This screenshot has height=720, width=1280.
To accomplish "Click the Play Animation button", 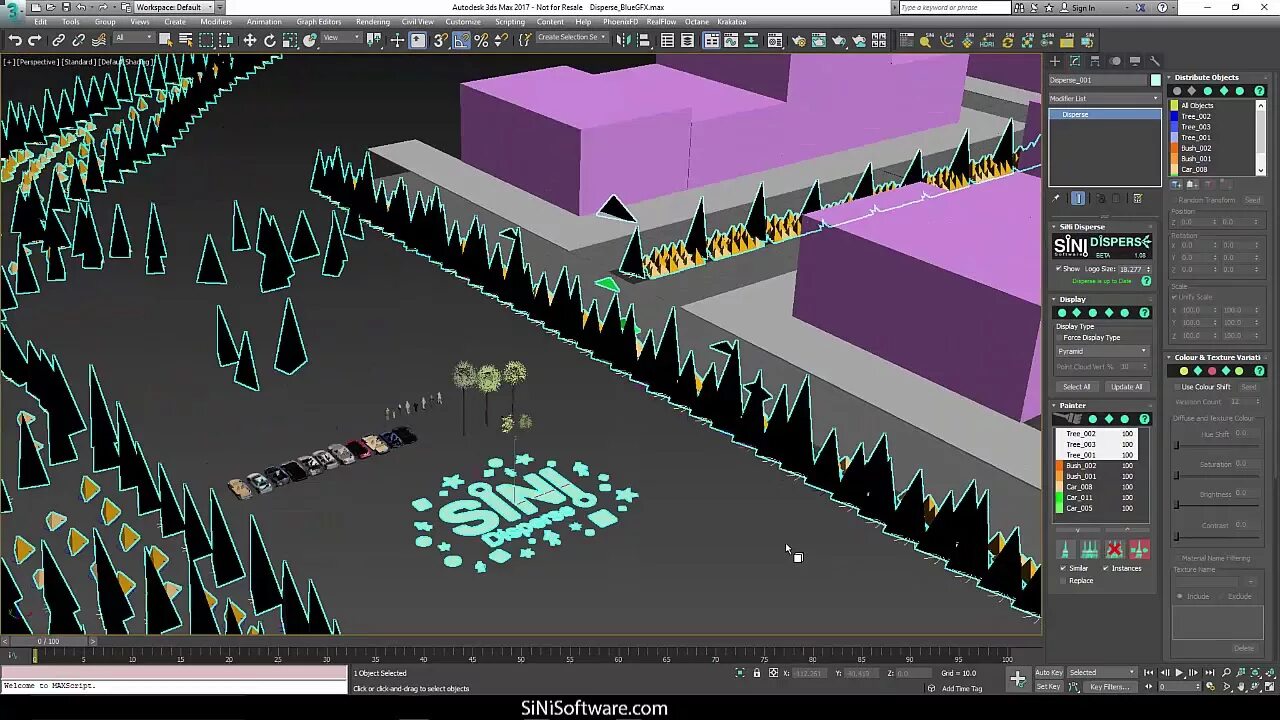I will click(1179, 673).
